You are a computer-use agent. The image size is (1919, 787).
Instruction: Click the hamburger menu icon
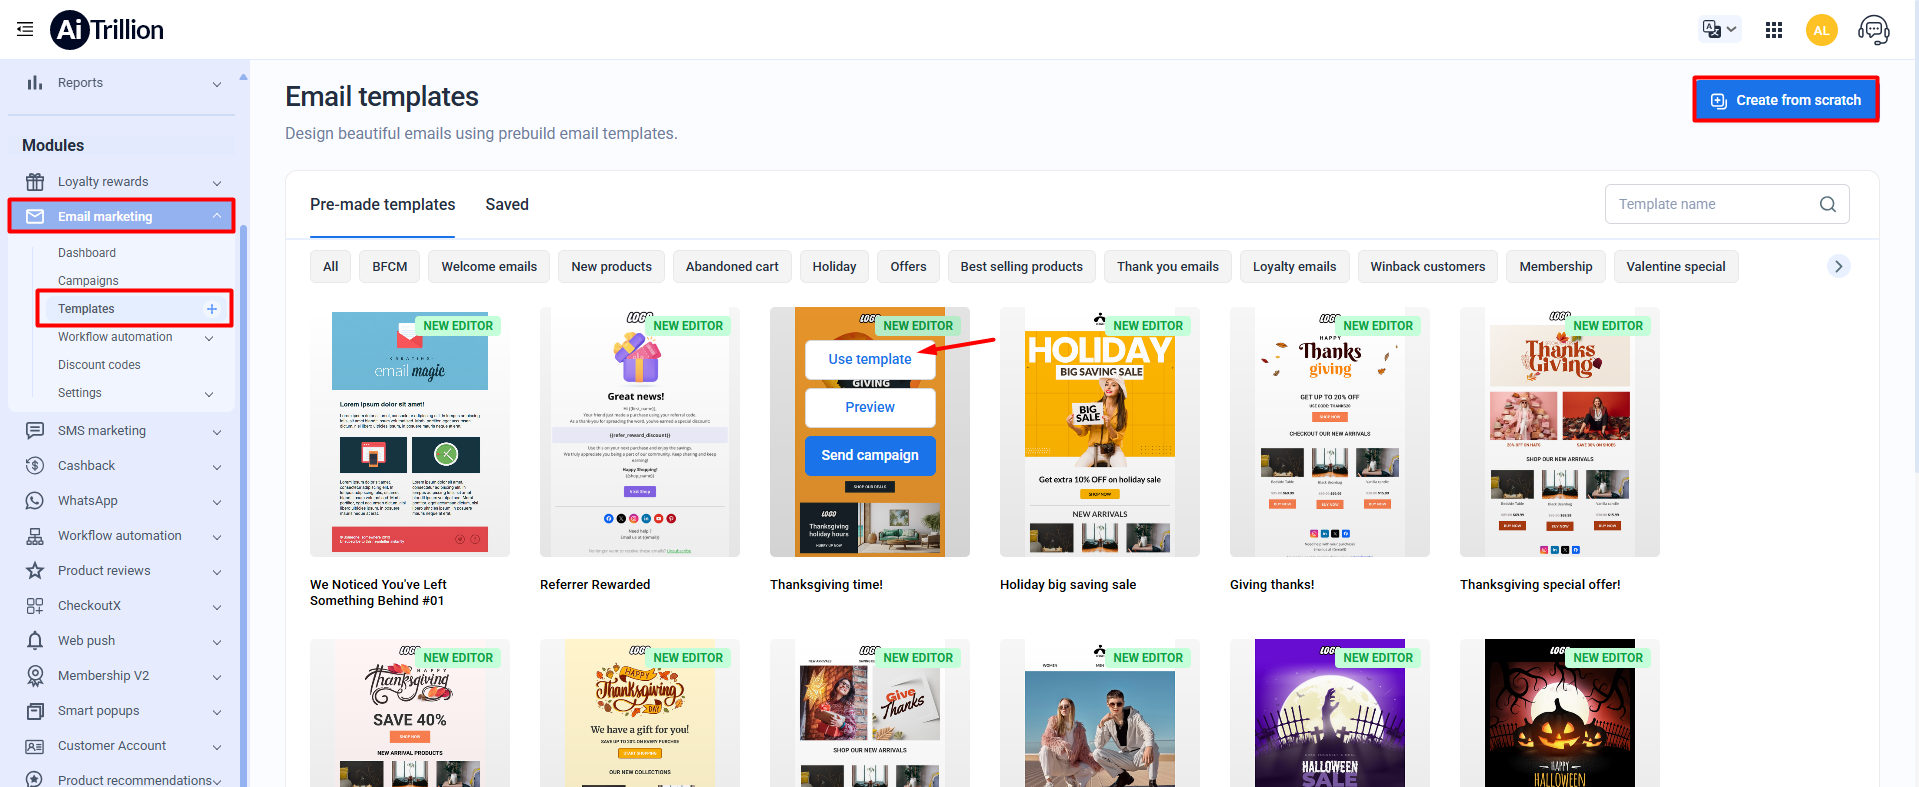pyautogui.click(x=25, y=30)
